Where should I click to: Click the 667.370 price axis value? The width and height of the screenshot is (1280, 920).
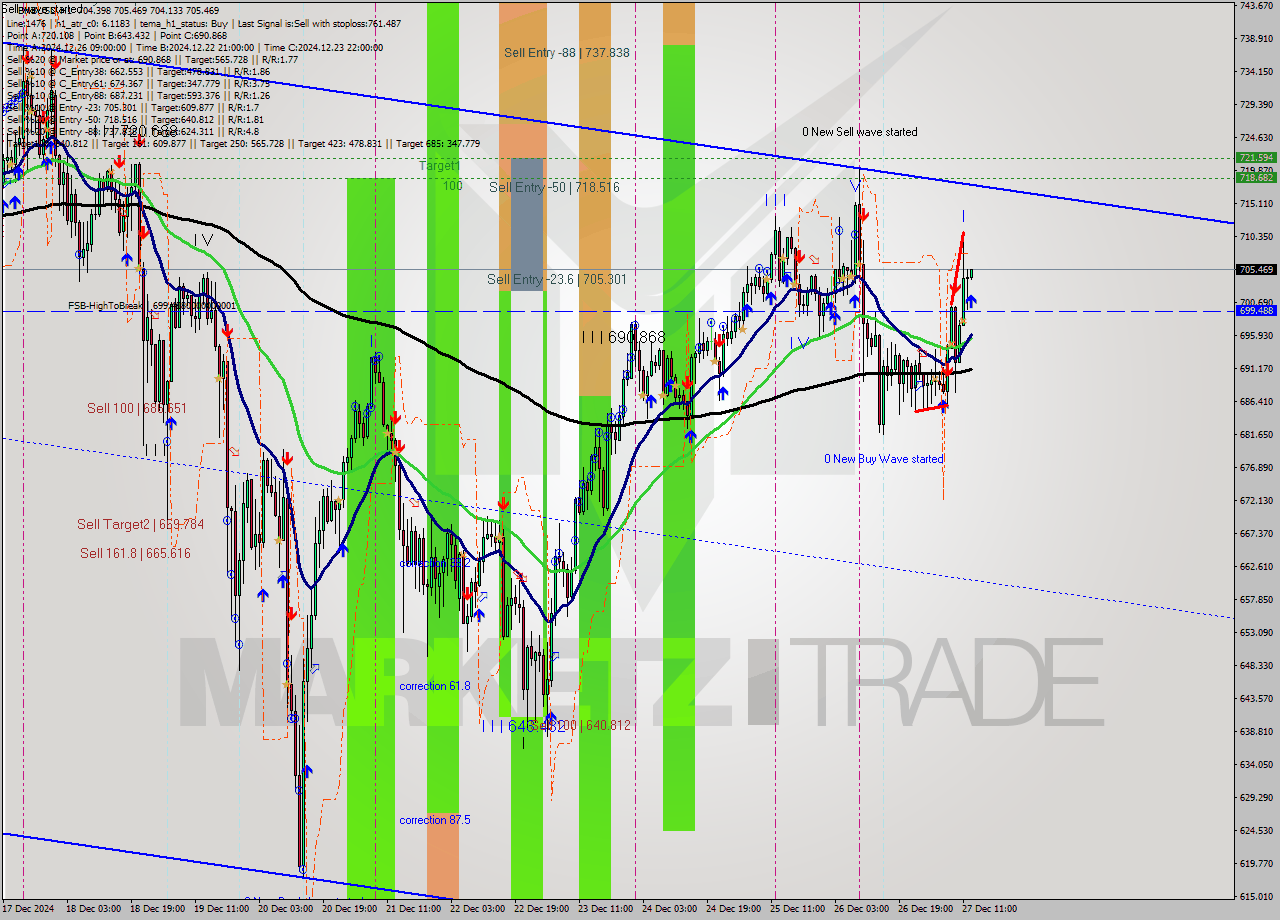[x=1256, y=534]
